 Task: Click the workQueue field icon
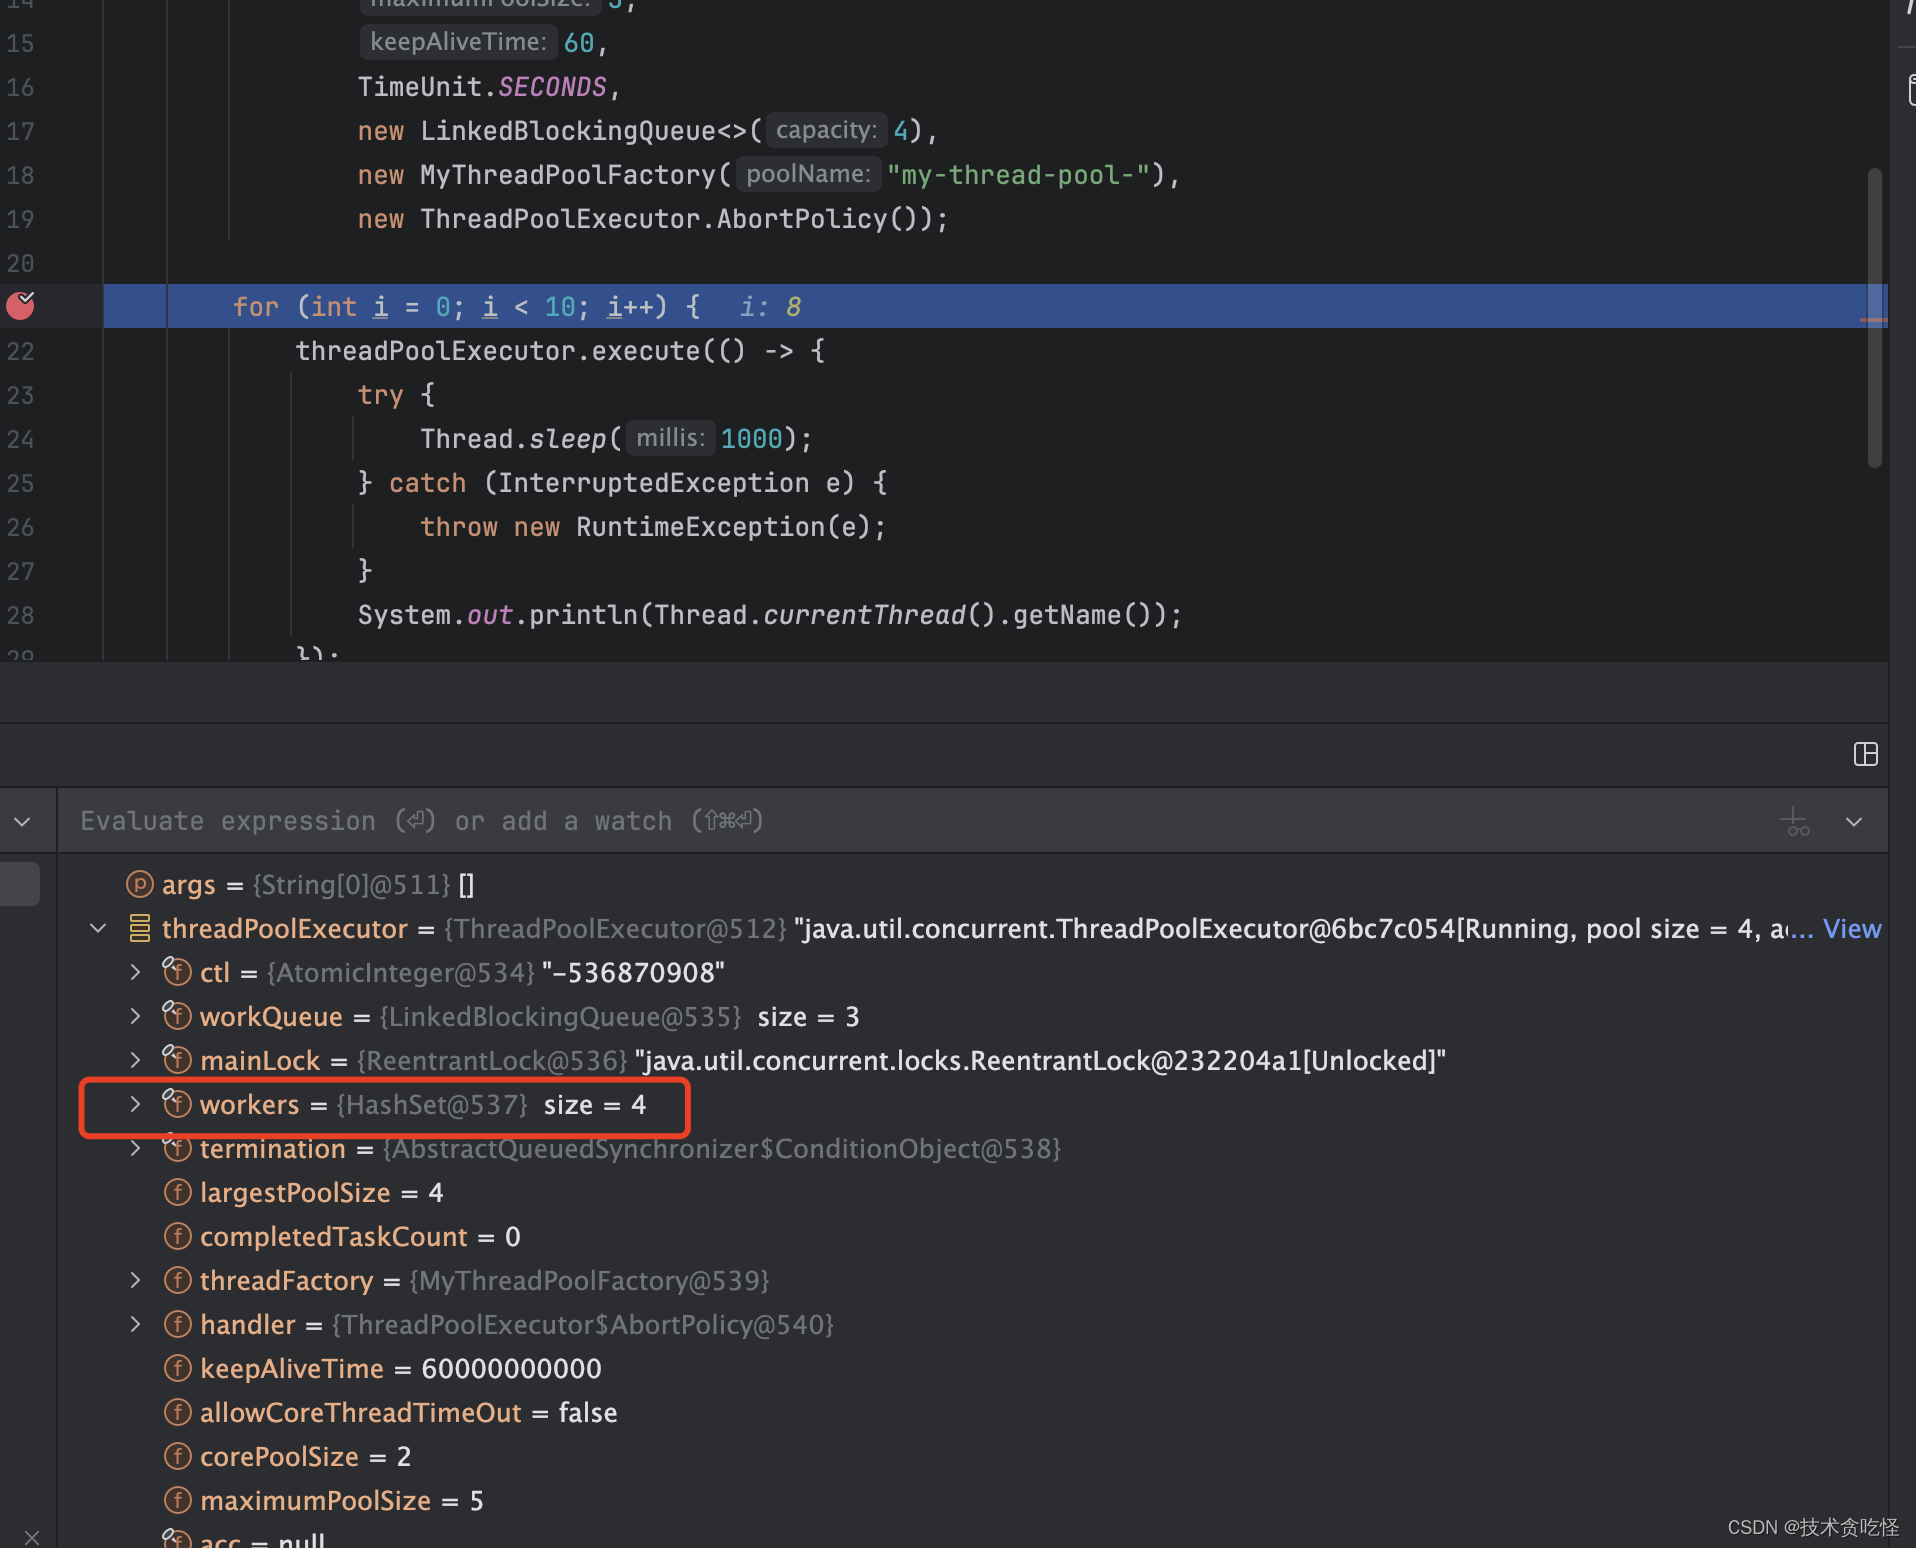[177, 1015]
